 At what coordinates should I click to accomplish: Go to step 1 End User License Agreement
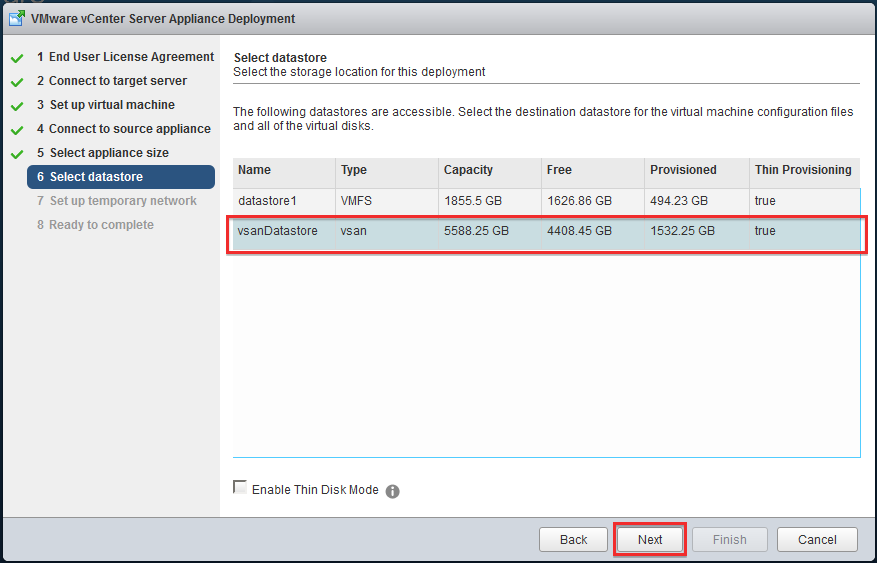[x=125, y=57]
